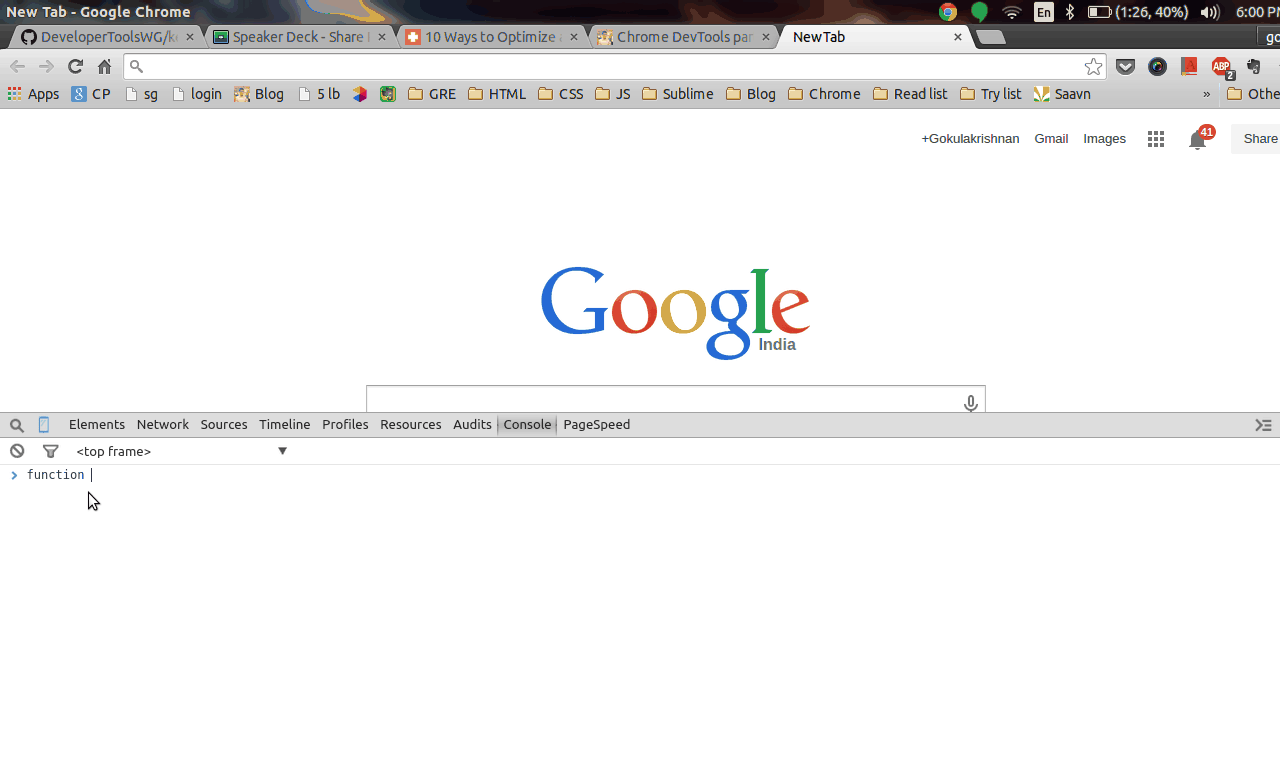Toggle the console filter funnel icon

click(x=51, y=451)
